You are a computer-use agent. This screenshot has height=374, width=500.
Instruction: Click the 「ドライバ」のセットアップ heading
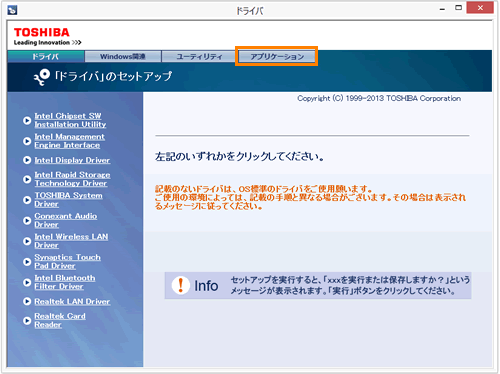click(114, 77)
